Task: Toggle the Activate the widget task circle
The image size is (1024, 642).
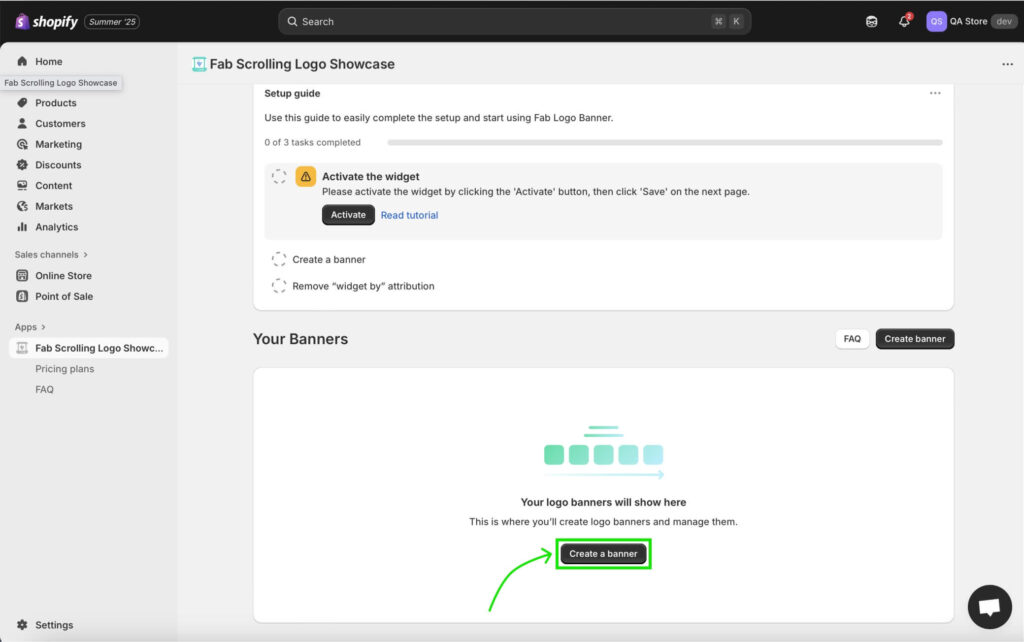Action: [x=279, y=176]
